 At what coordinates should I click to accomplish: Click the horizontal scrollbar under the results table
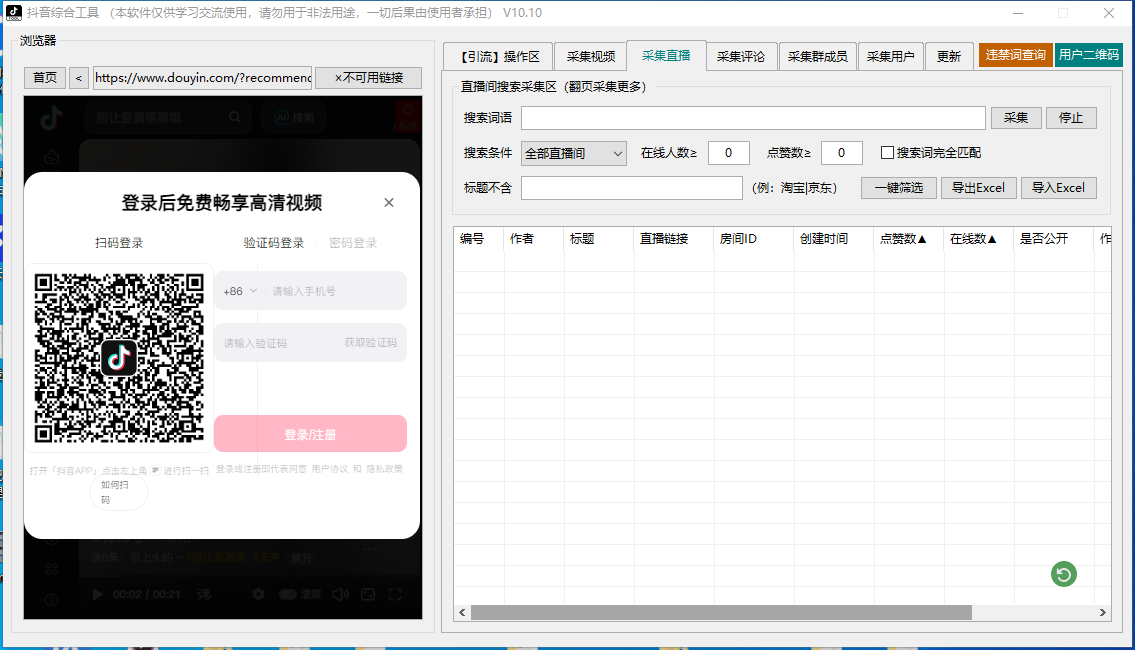point(715,613)
